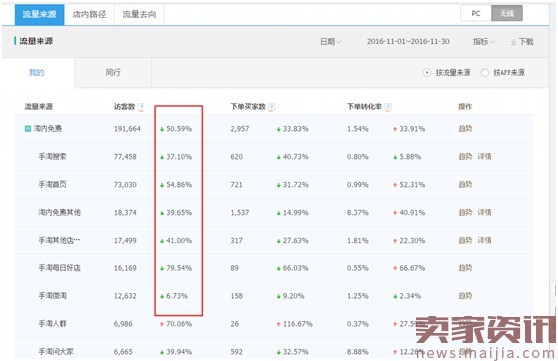The height and width of the screenshot is (361, 558).
Task: Choose the 按APP来源 radio button
Action: coord(485,73)
